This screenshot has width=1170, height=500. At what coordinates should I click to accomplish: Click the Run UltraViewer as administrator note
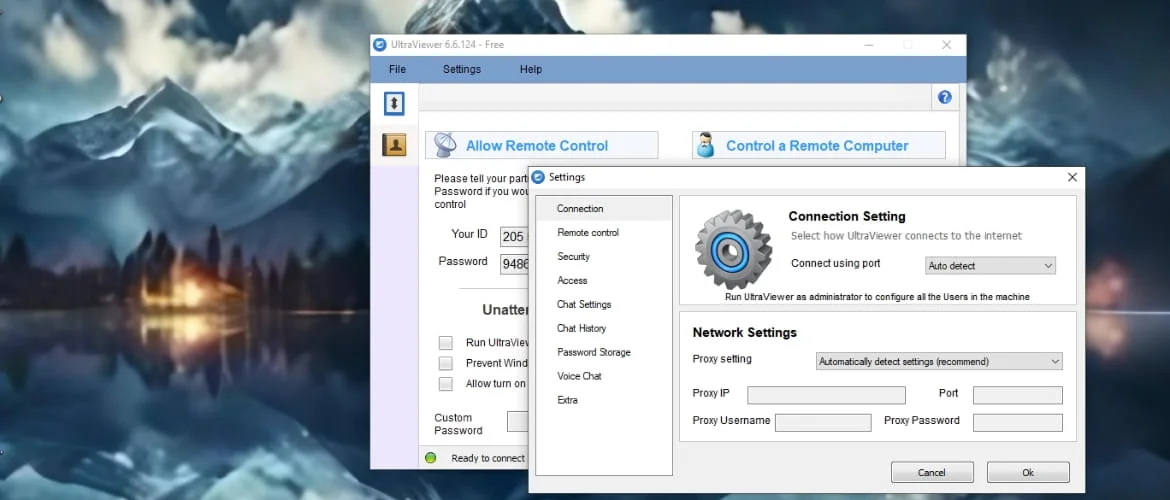878,297
